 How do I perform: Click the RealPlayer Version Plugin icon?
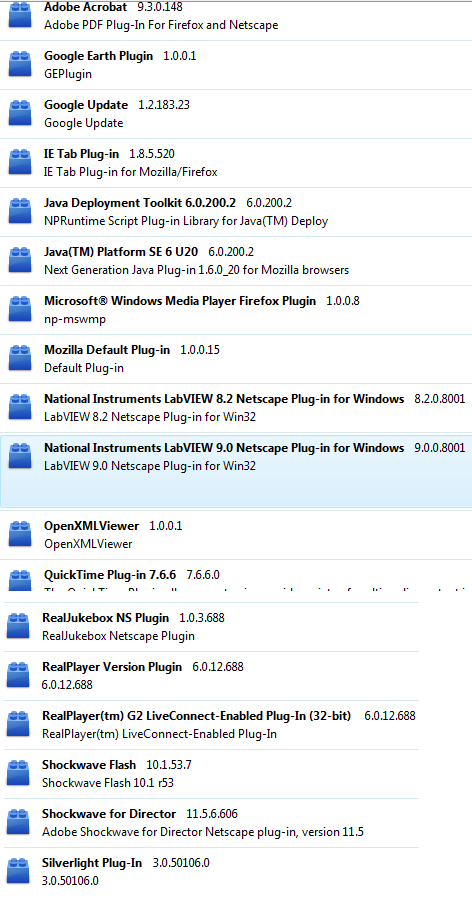(x=18, y=675)
